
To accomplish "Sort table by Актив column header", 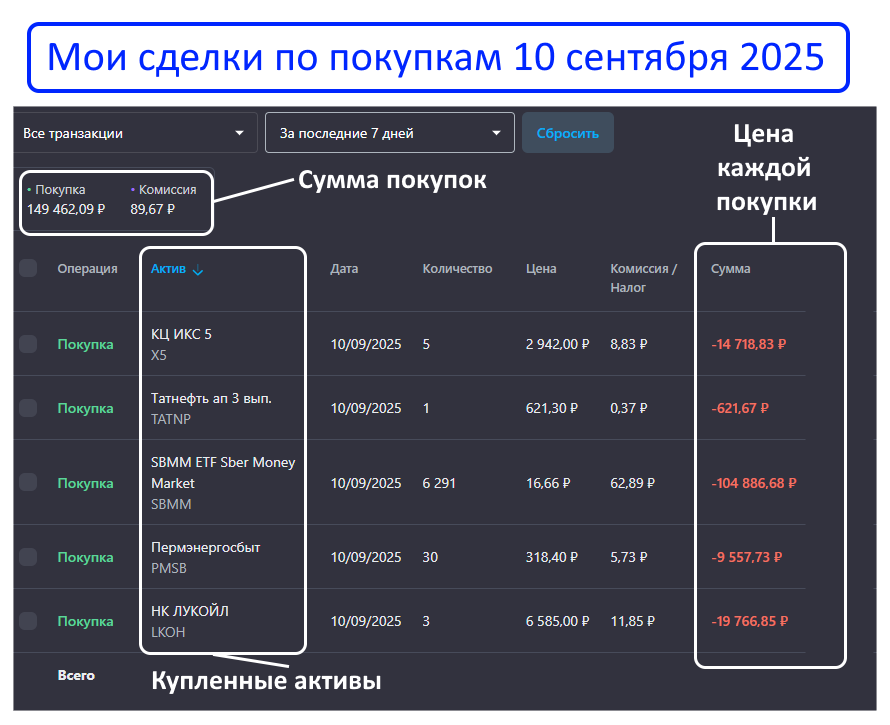I will coord(168,269).
